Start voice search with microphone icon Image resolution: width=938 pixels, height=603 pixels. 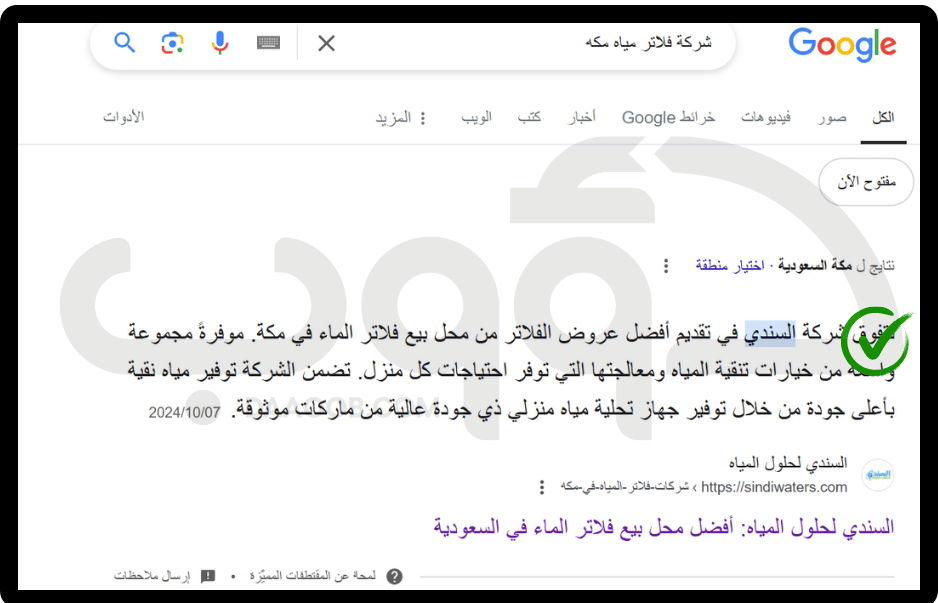click(220, 42)
